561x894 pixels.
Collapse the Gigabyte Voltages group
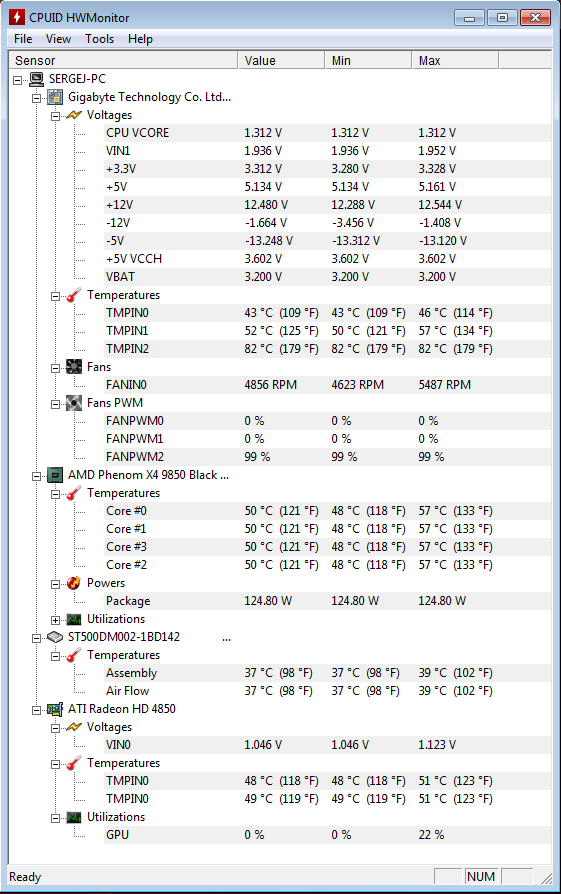point(55,116)
